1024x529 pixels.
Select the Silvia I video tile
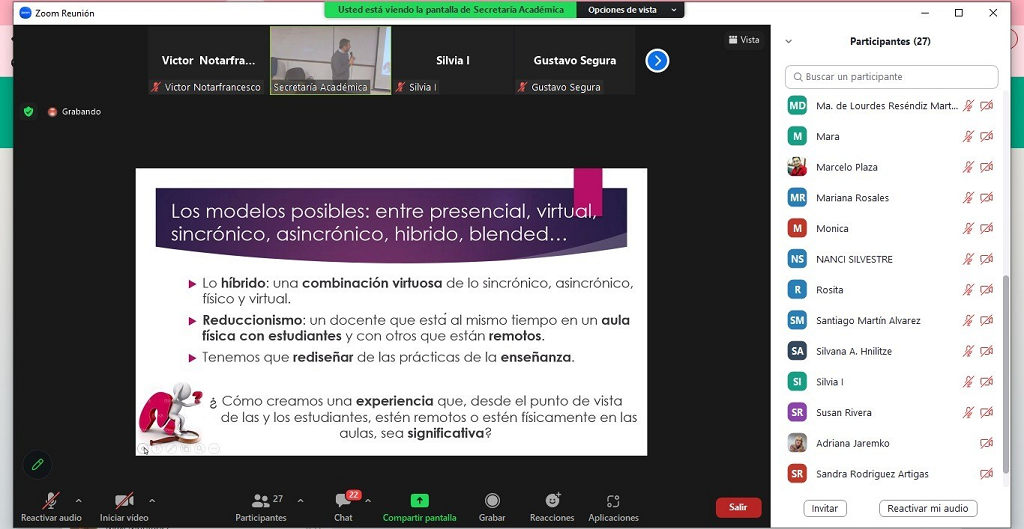(x=453, y=61)
